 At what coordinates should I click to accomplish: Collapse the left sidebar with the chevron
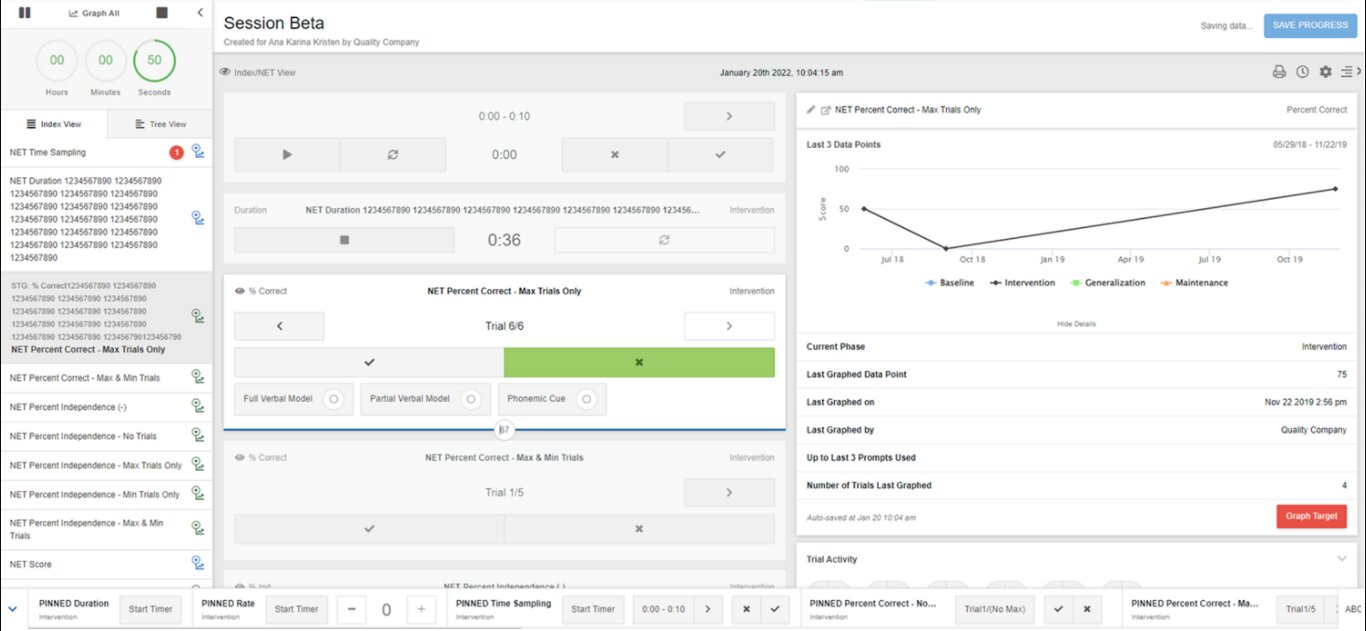coord(200,13)
